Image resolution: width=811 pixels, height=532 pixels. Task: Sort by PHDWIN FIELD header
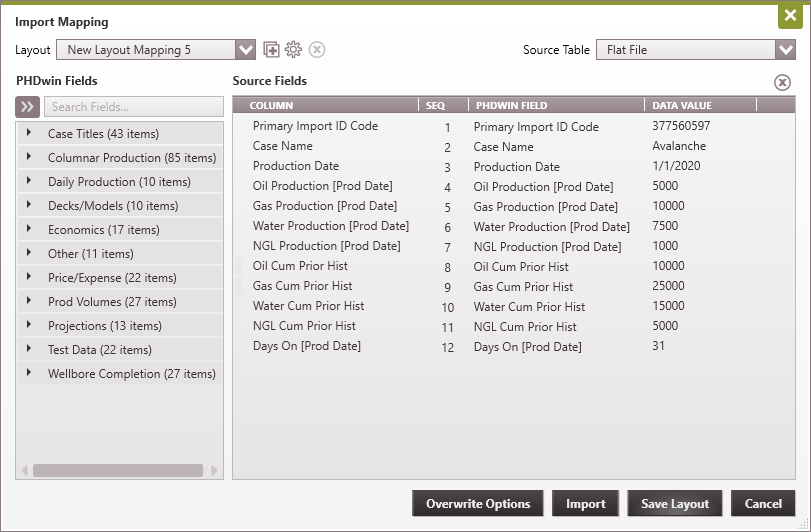557,105
